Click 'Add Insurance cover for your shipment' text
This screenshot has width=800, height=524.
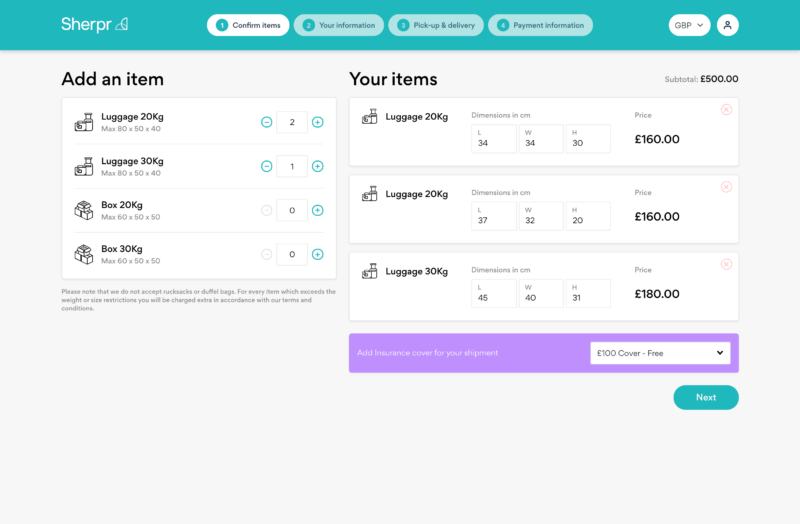coord(428,353)
